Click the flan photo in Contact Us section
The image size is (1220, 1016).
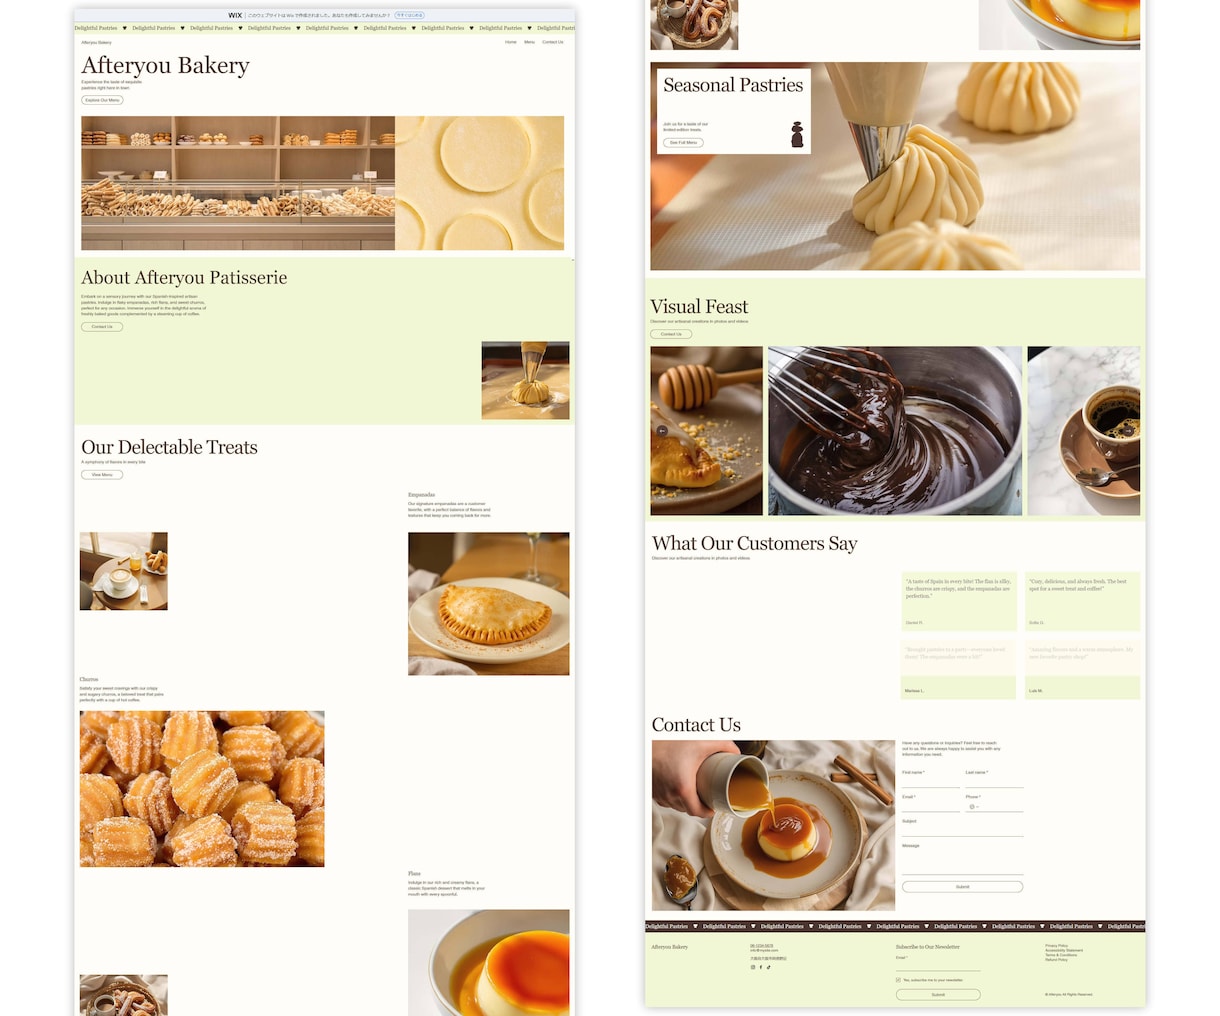click(773, 825)
